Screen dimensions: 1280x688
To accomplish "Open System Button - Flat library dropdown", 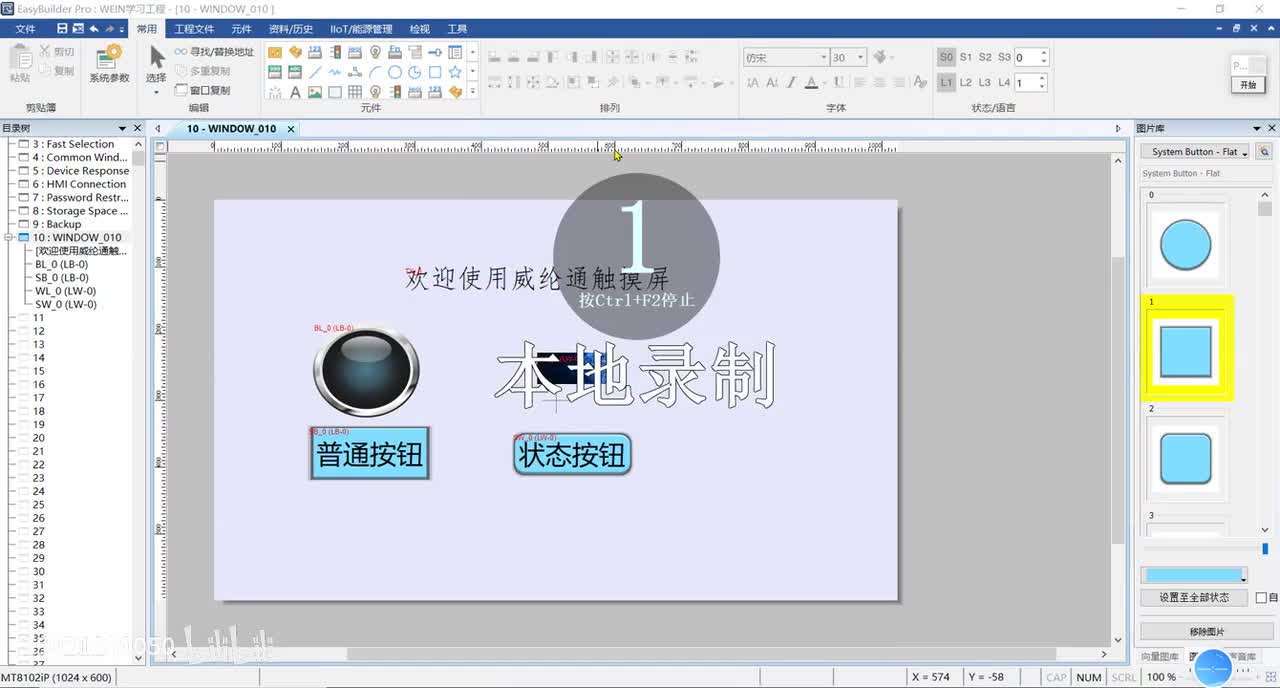I will coord(1195,152).
